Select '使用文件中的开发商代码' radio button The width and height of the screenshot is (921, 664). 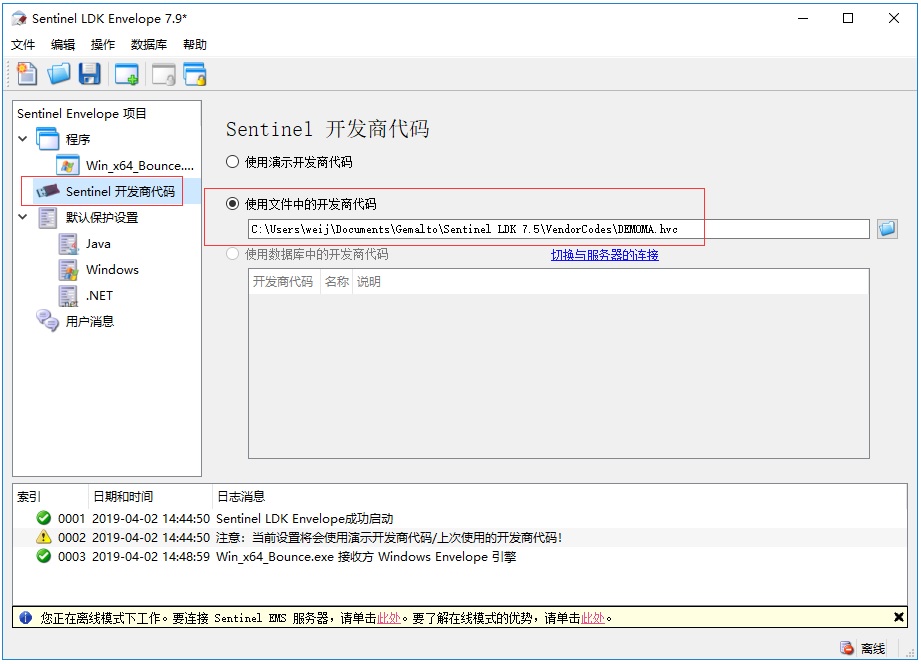(233, 204)
